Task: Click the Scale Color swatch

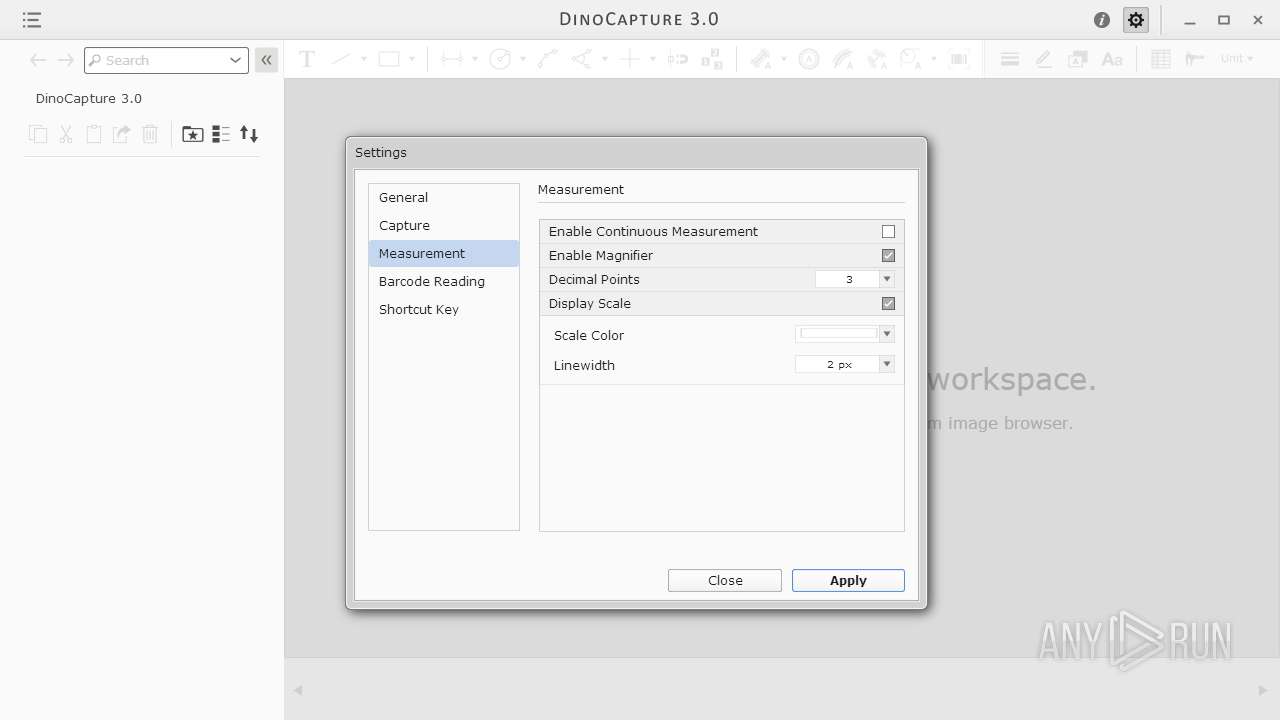Action: [x=838, y=334]
